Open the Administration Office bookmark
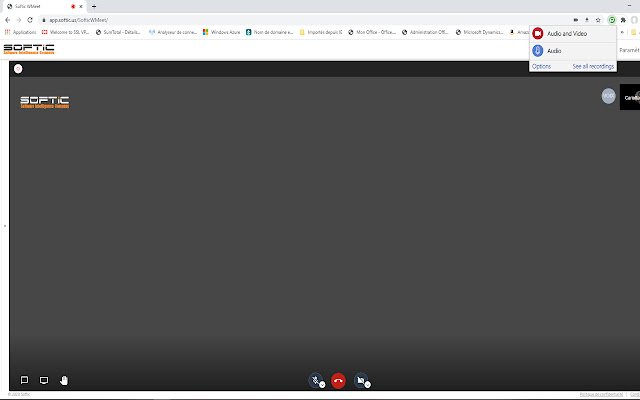Viewport: 640px width, 400px height. [425, 32]
